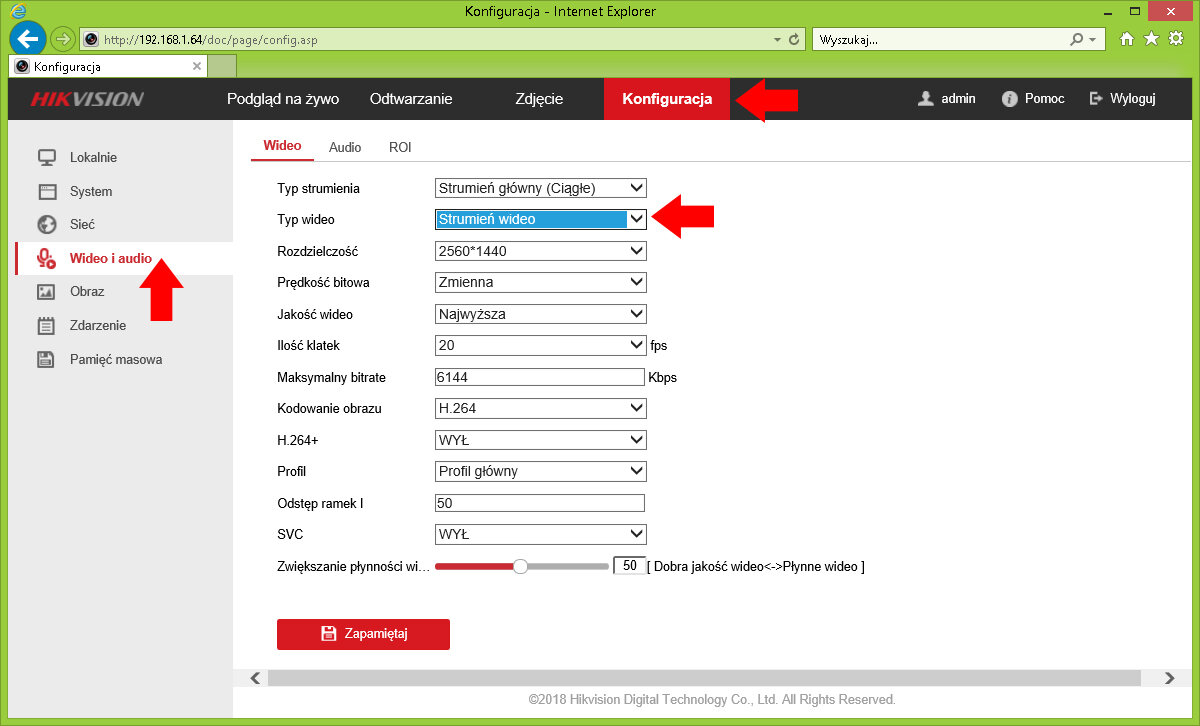This screenshot has height=726, width=1200.
Task: Click the video smoothness slider handle
Action: (520, 566)
